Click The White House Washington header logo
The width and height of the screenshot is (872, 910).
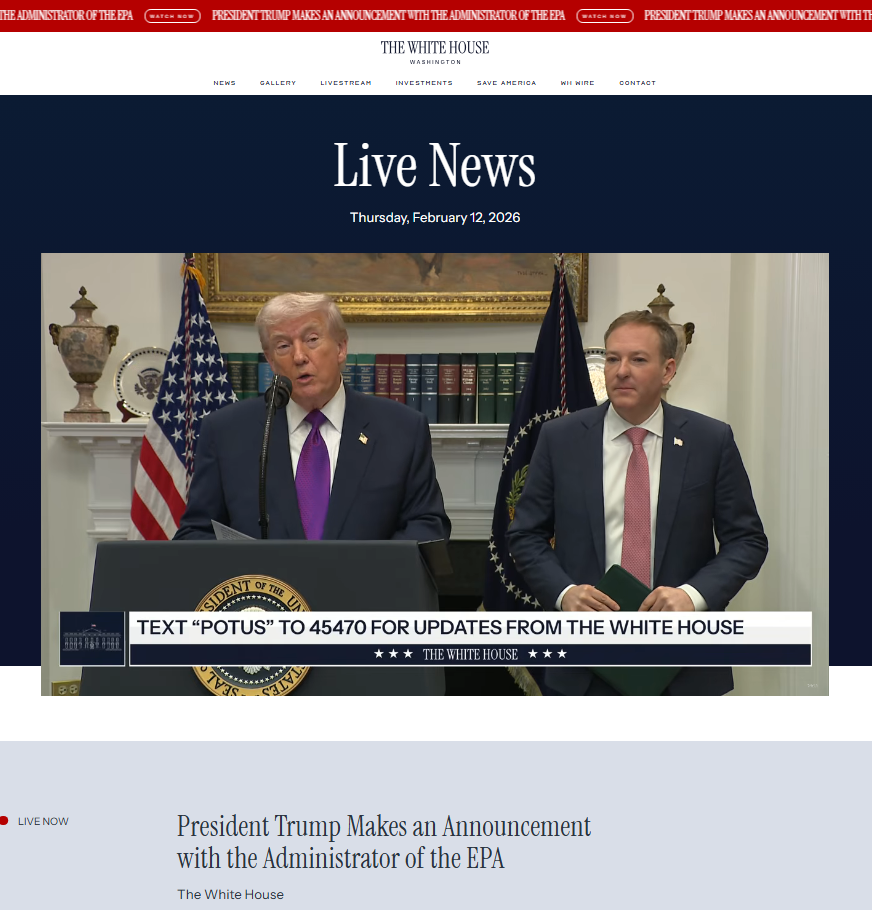pos(435,52)
